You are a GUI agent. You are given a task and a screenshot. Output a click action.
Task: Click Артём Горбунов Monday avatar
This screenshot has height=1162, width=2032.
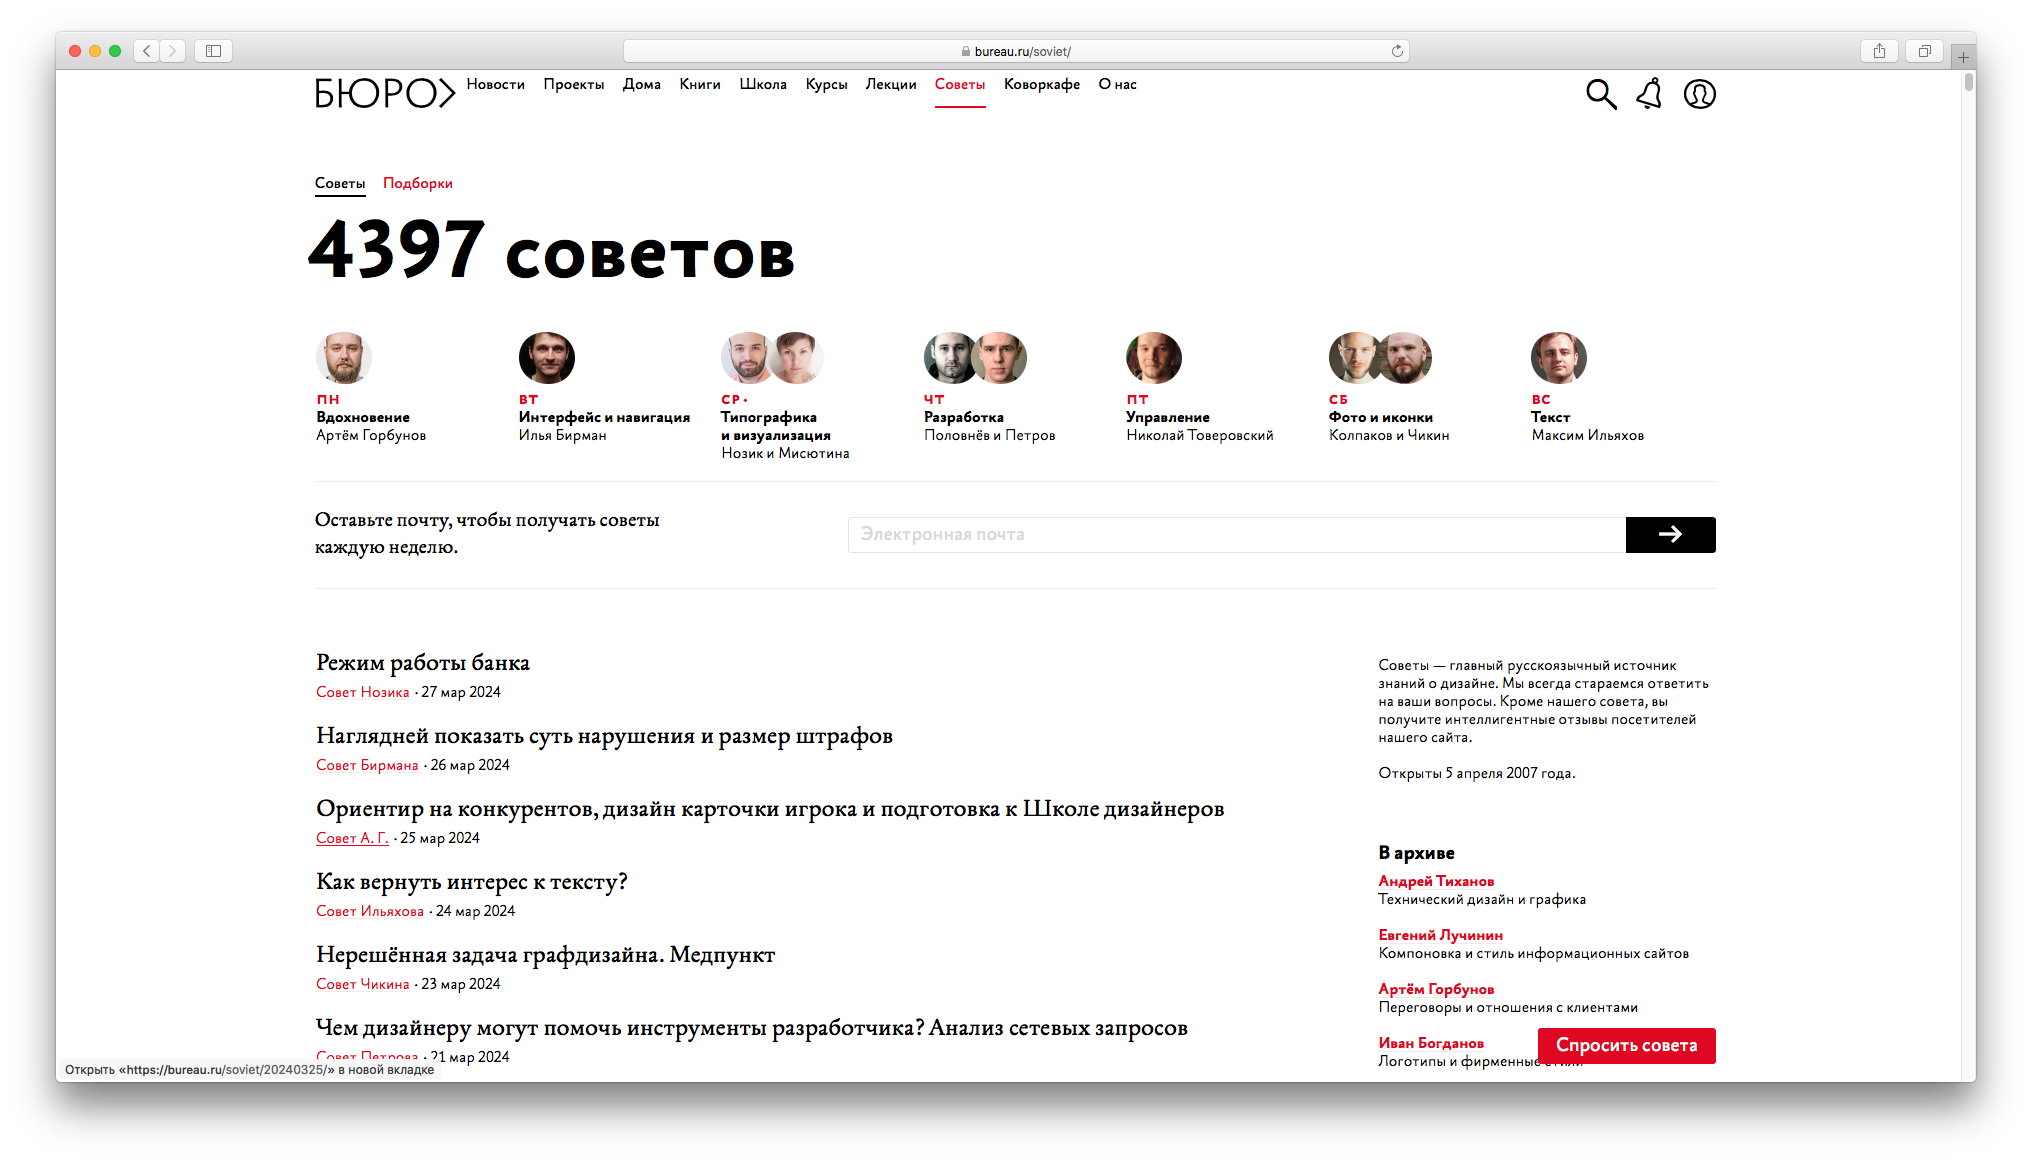pos(343,358)
